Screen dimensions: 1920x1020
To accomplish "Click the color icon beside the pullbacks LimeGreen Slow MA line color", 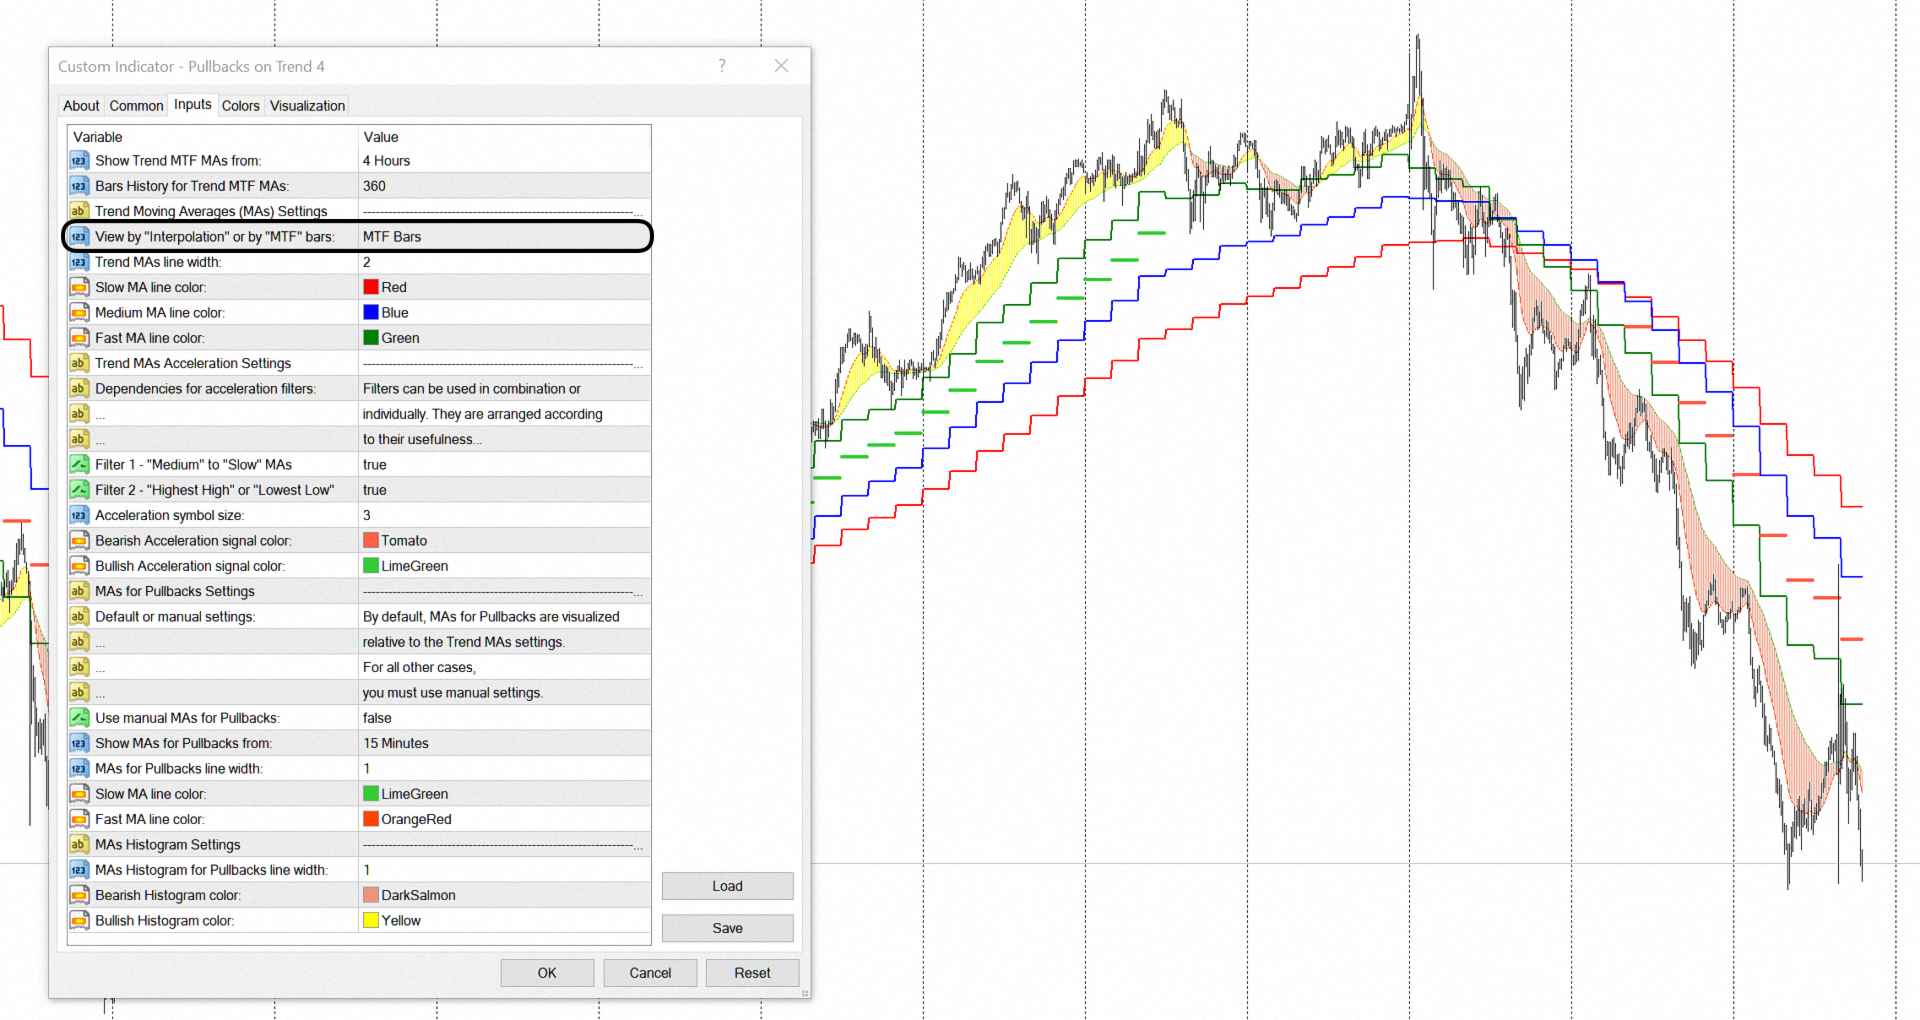I will click(x=79, y=794).
